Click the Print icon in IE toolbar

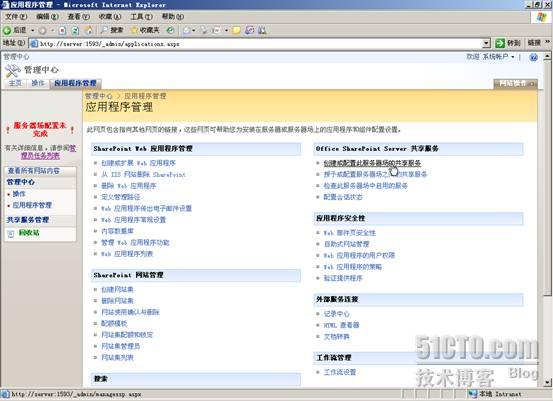(204, 31)
